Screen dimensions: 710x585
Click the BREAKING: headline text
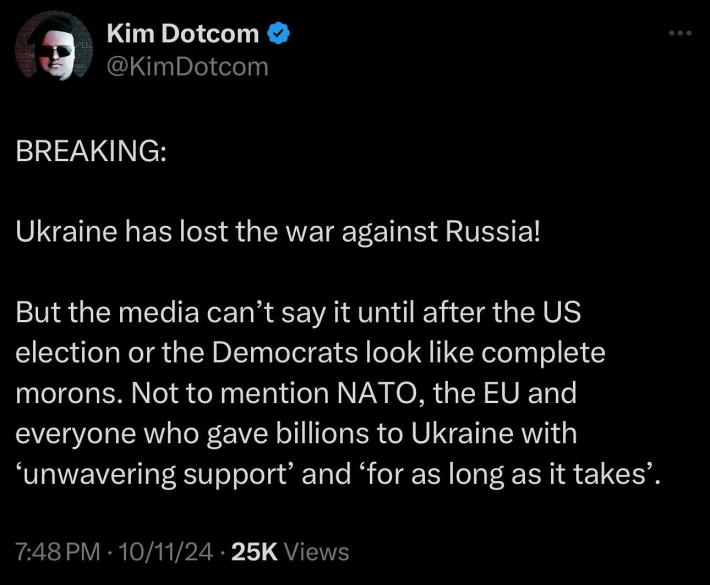pos(91,151)
